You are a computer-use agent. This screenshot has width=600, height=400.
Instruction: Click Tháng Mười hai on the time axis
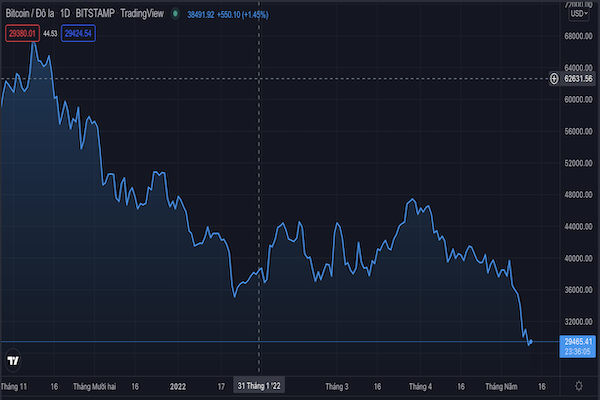coord(96,385)
